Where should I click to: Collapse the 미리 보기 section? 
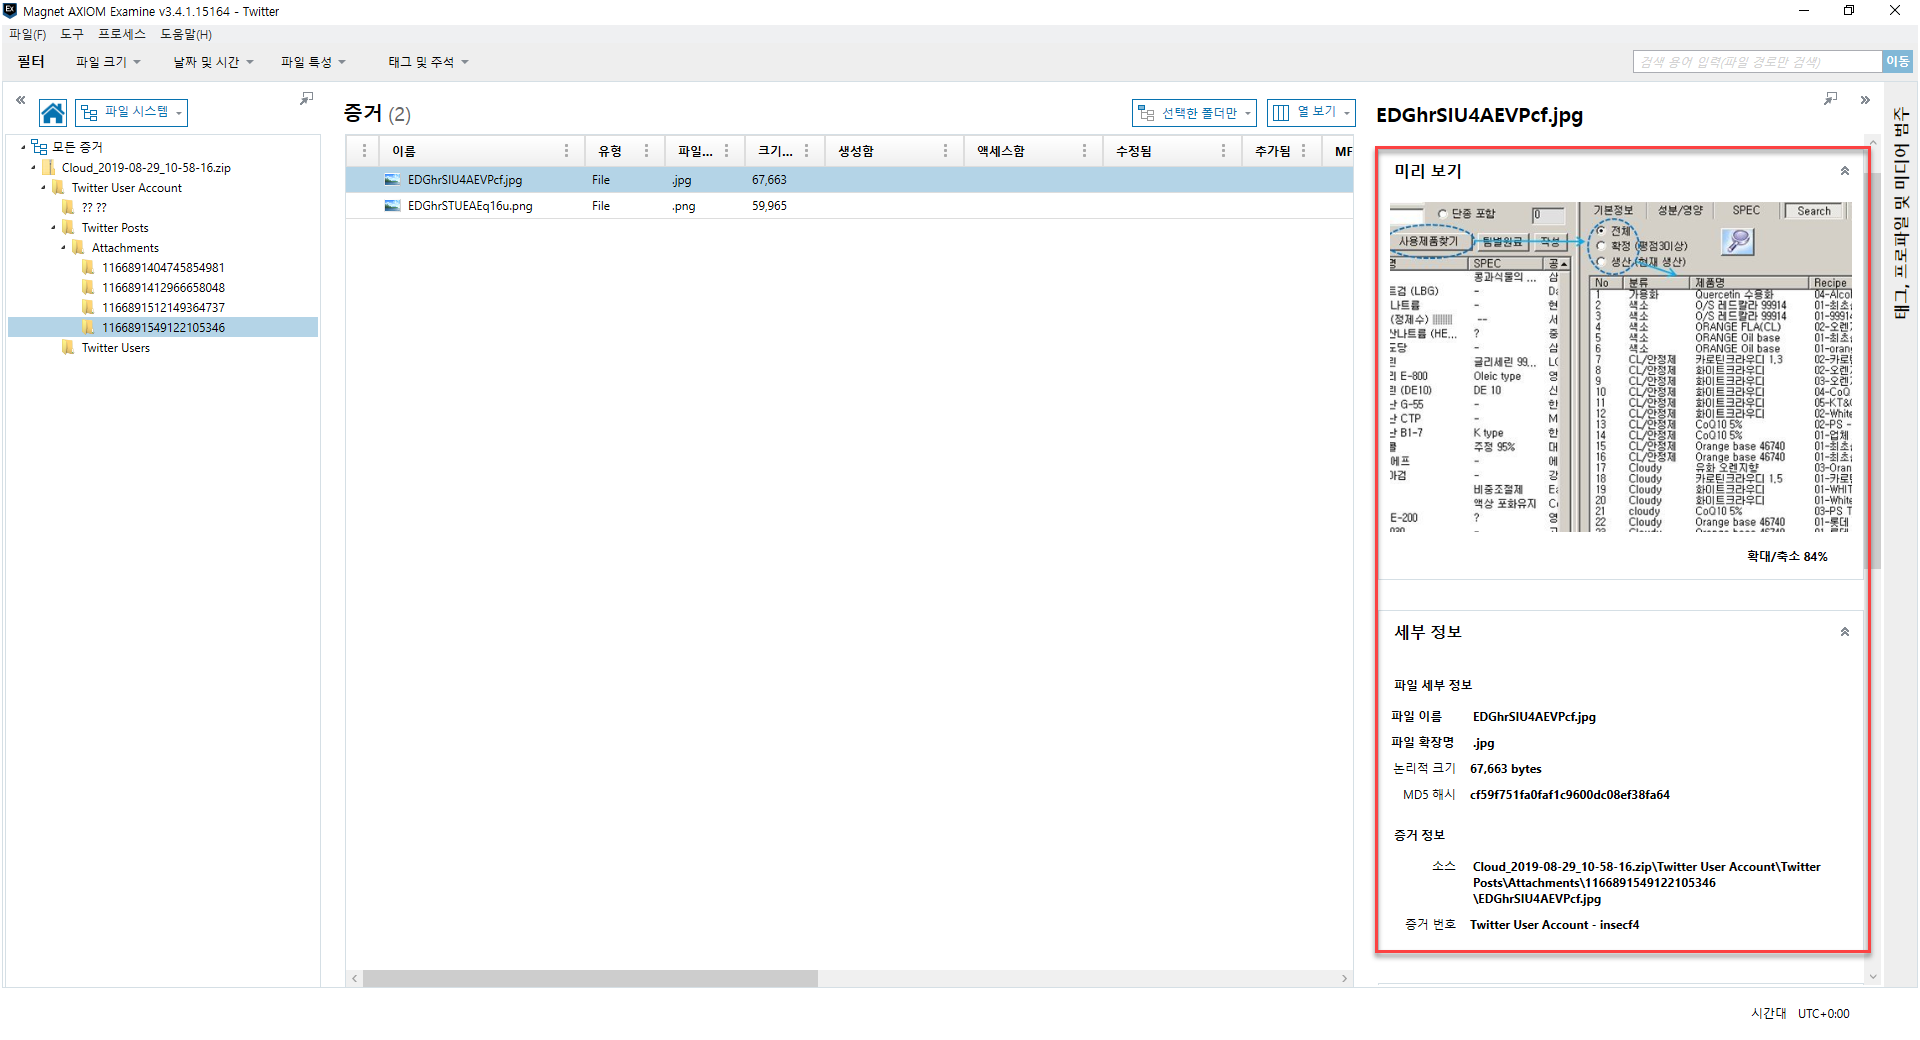coord(1845,171)
